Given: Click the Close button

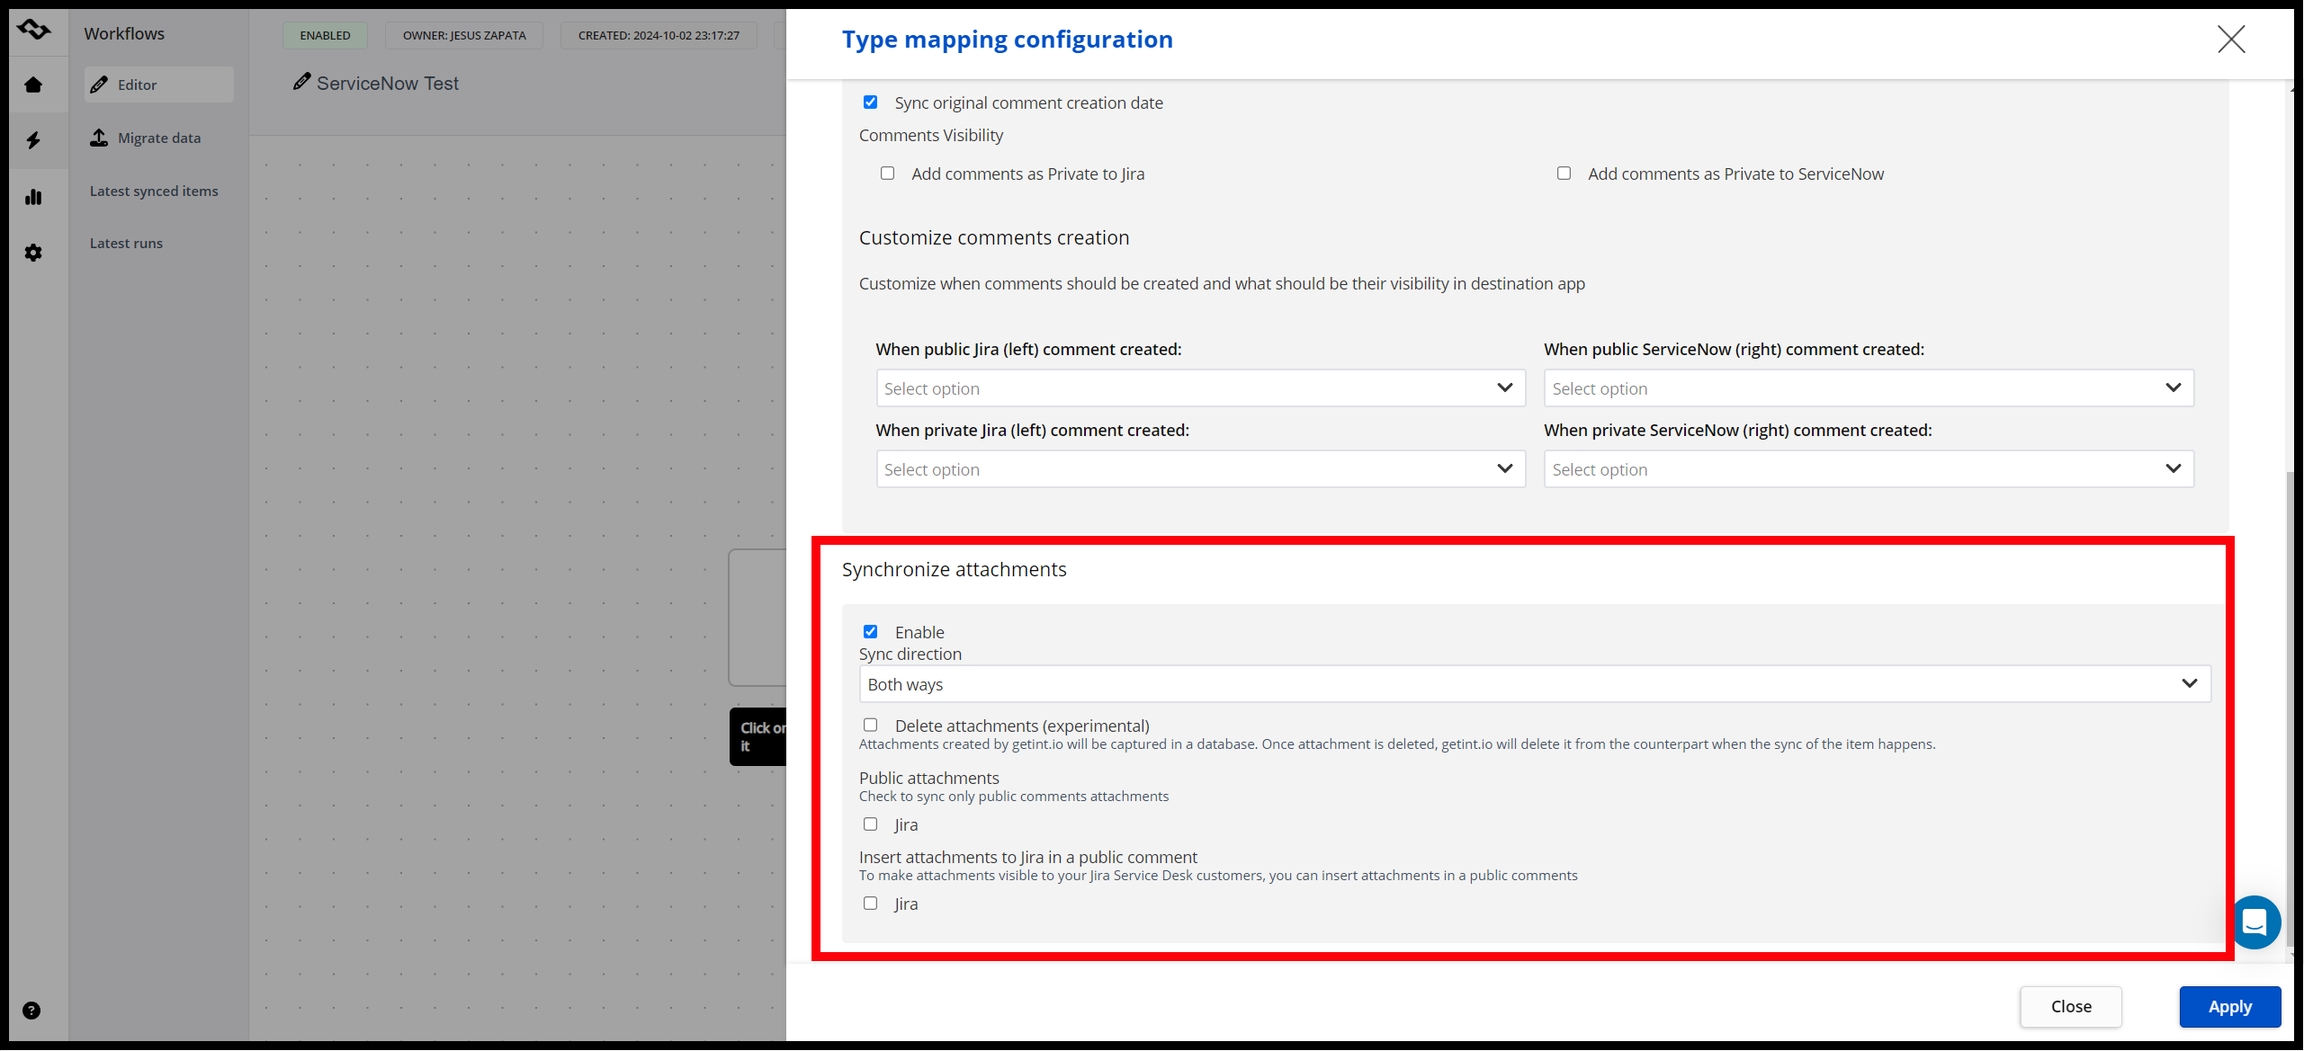Looking at the screenshot, I should (x=2070, y=1006).
